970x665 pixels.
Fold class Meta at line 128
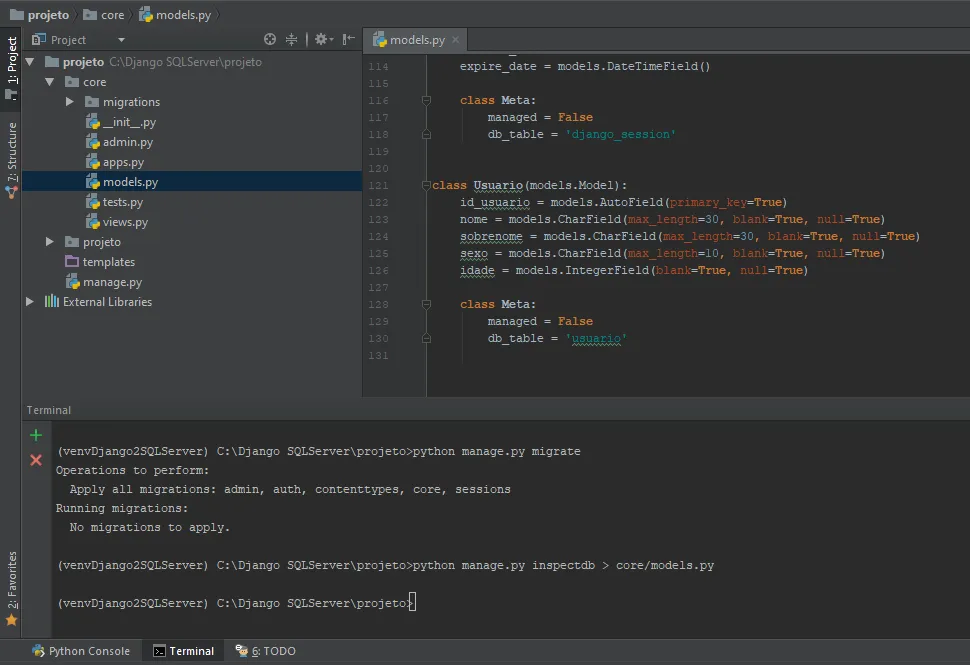coord(426,304)
